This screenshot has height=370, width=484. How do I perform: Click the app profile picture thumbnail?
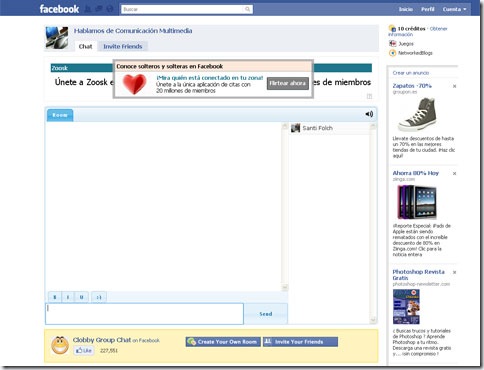pos(57,38)
